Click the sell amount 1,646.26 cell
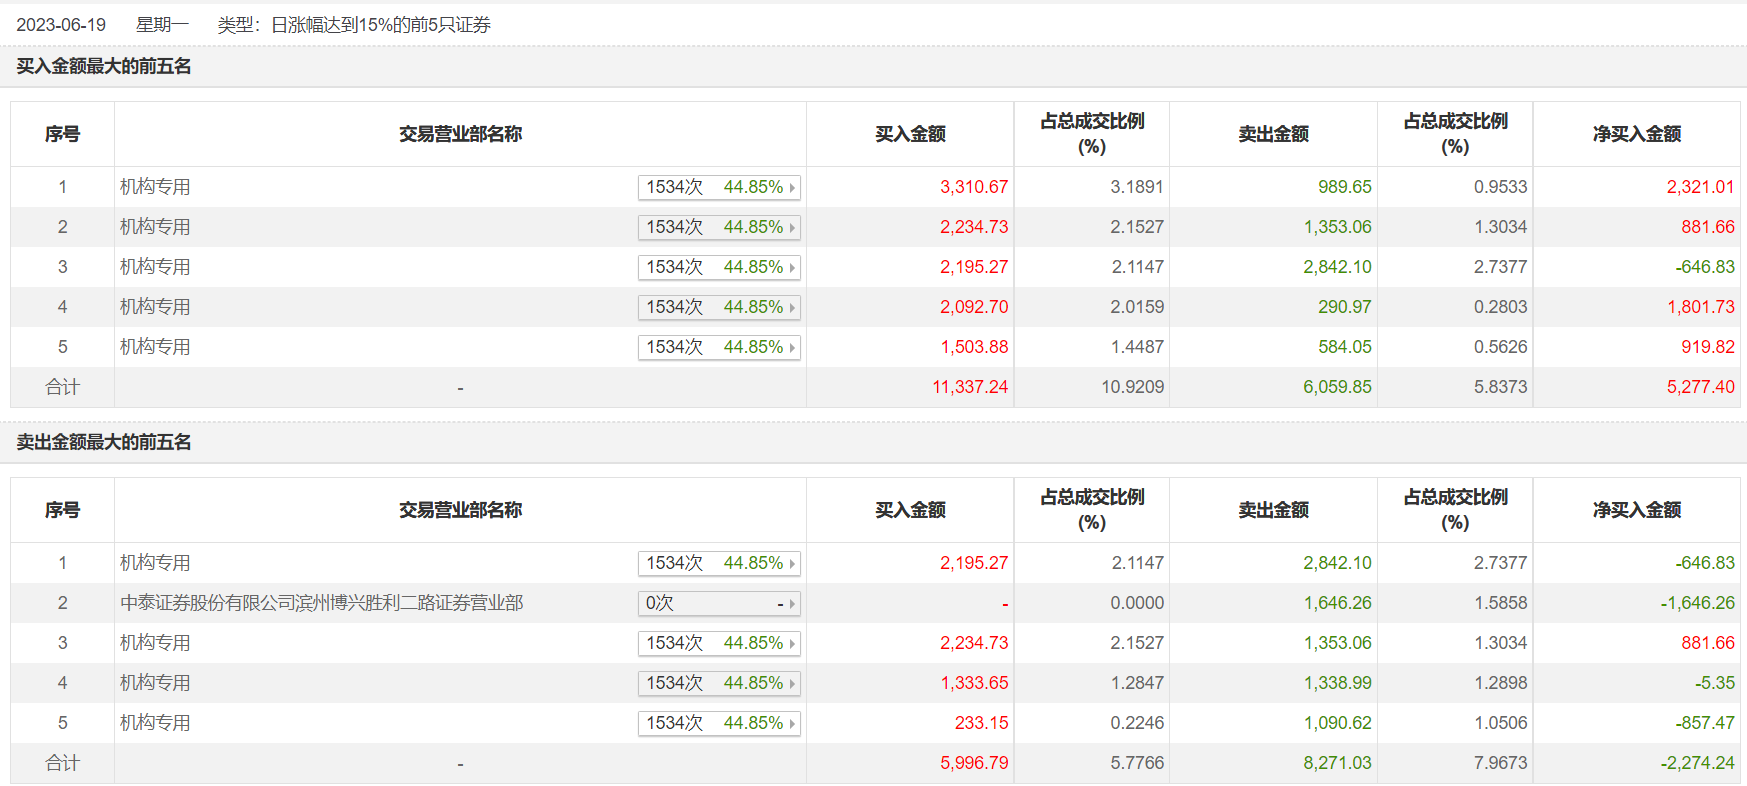Image resolution: width=1747 pixels, height=786 pixels. tap(1337, 603)
